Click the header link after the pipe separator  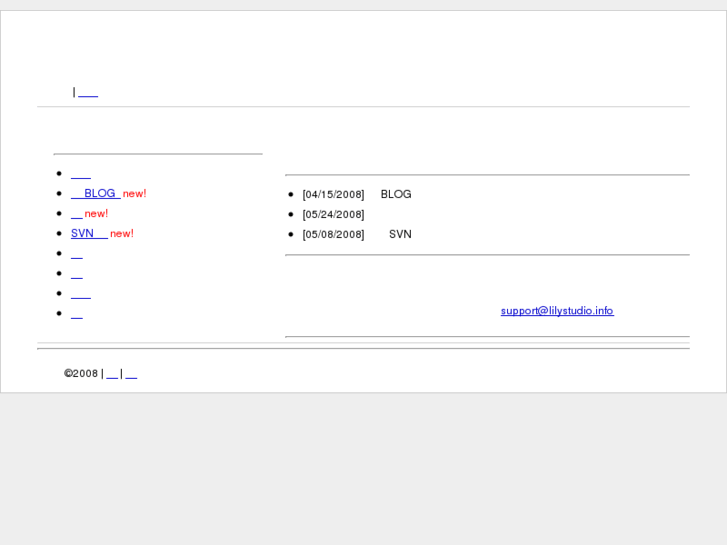[x=88, y=92]
